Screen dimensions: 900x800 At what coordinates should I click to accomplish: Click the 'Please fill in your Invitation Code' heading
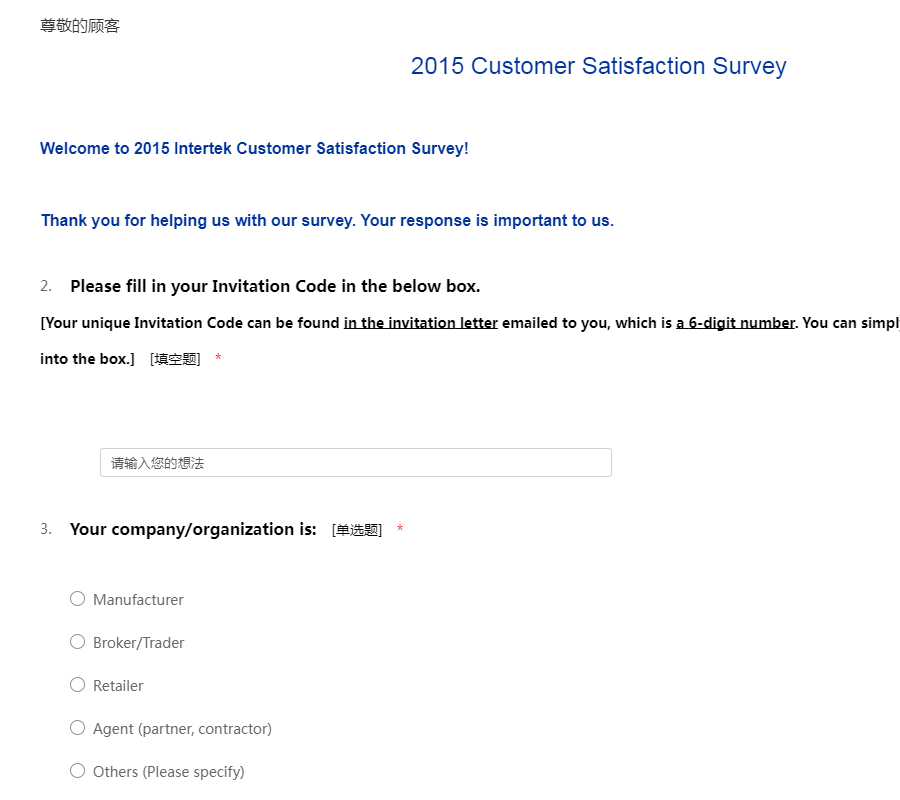tap(275, 287)
